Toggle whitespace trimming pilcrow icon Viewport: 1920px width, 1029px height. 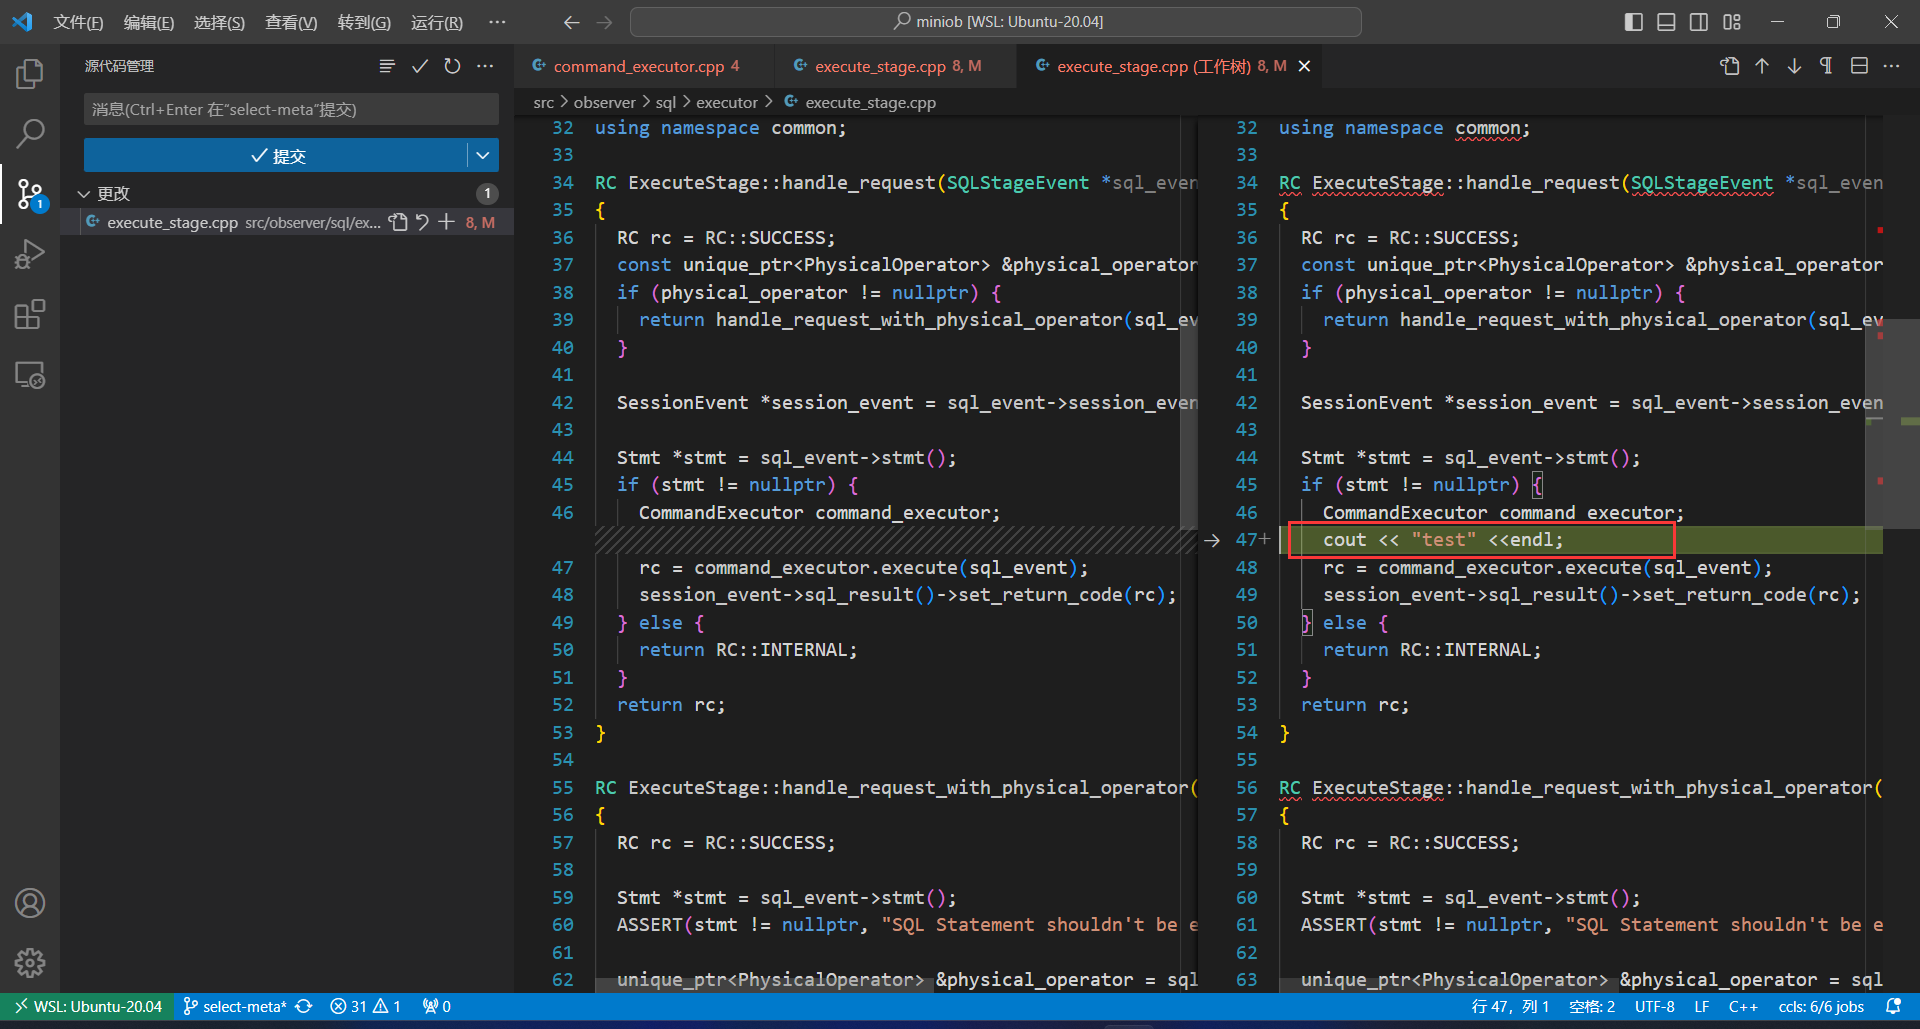coord(1826,66)
